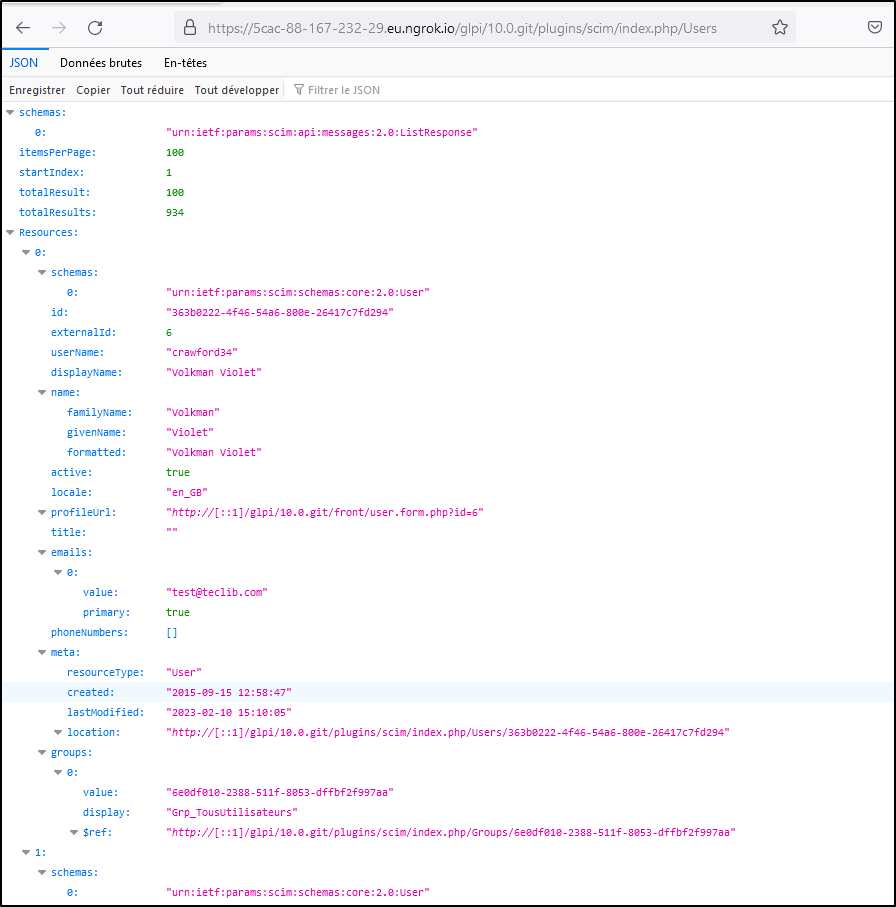Collapse the emails section

42,552
